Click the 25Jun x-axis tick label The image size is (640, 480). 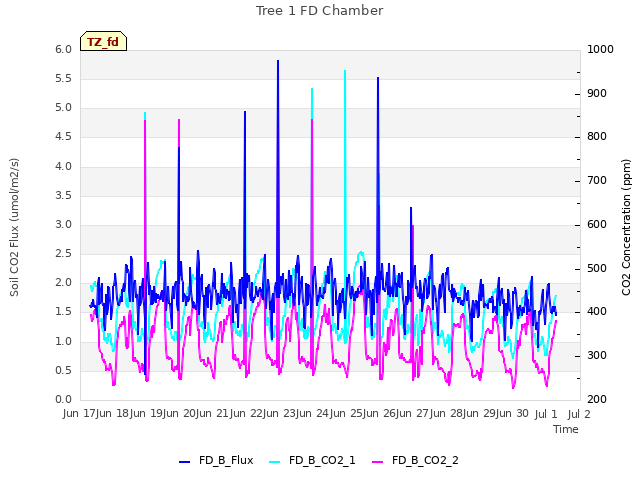(x=364, y=413)
